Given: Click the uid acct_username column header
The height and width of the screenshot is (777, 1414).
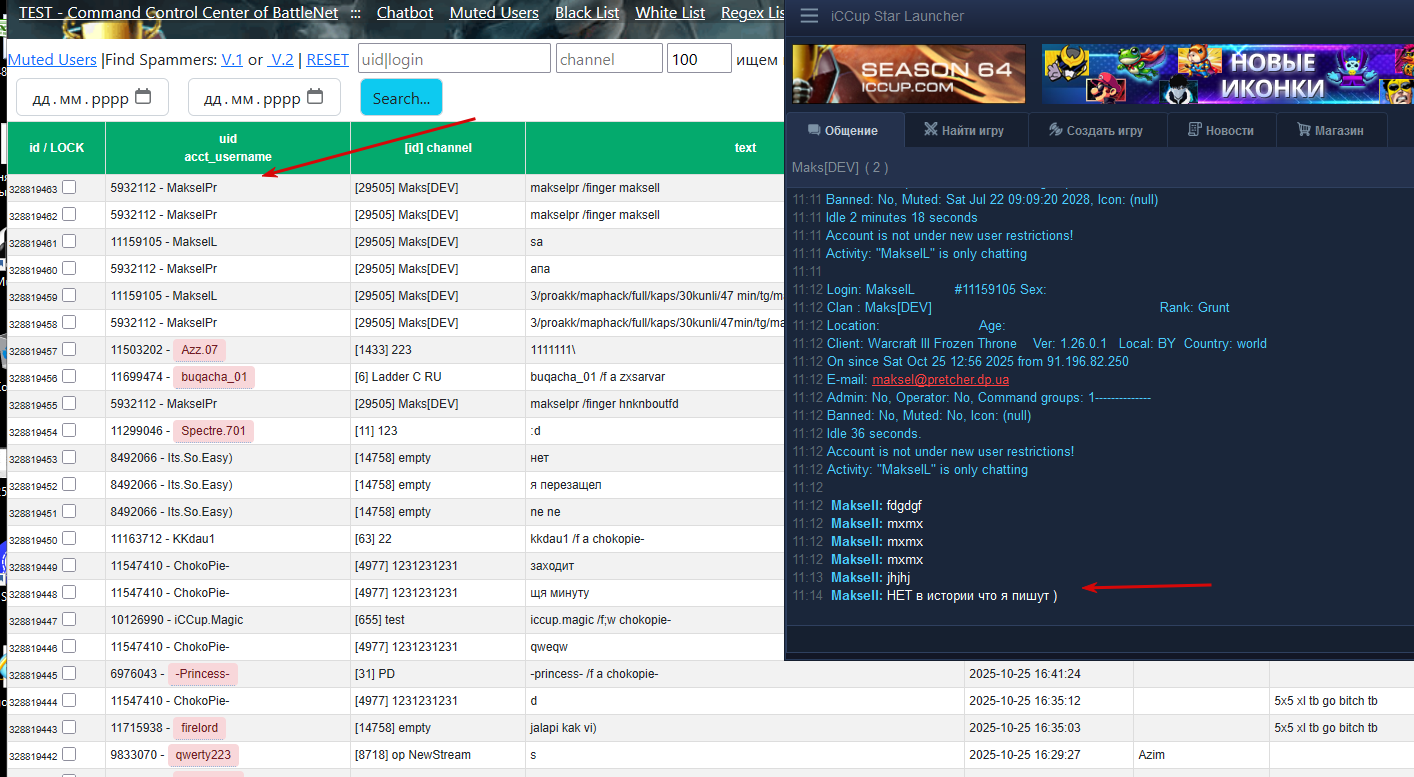Looking at the screenshot, I should 228,148.
